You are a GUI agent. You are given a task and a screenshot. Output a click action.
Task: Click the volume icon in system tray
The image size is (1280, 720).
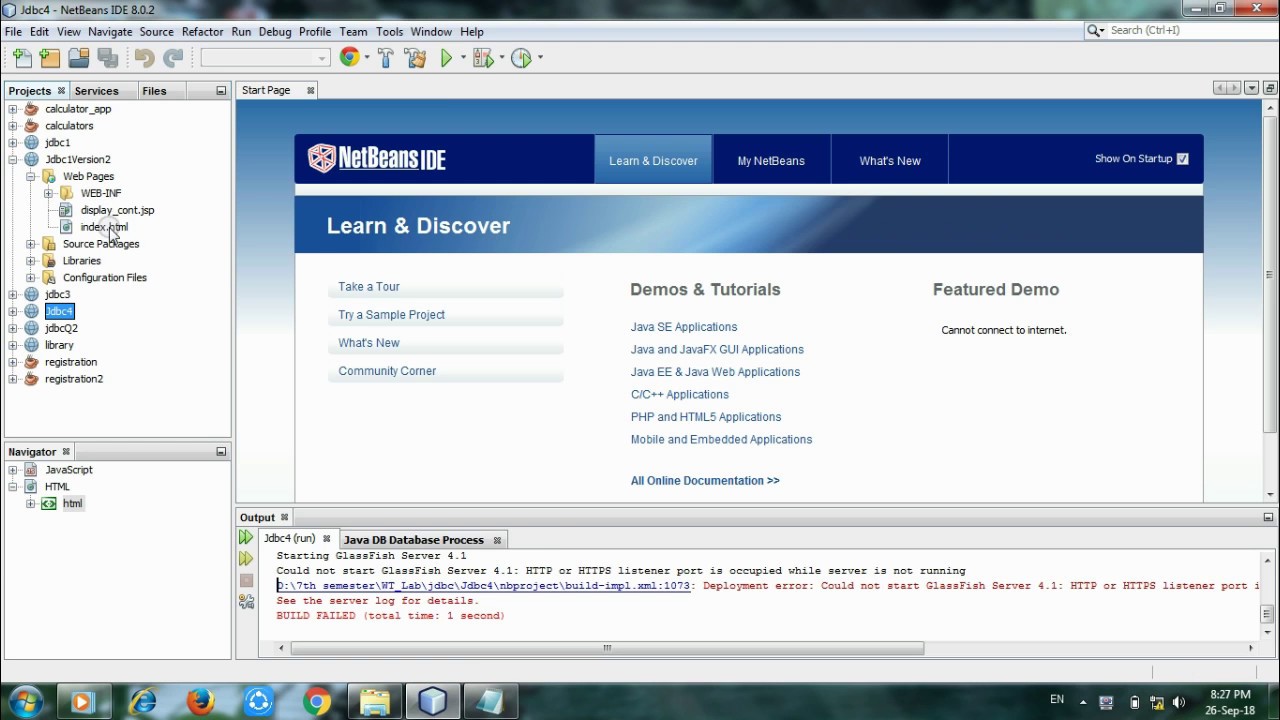[x=1178, y=702]
